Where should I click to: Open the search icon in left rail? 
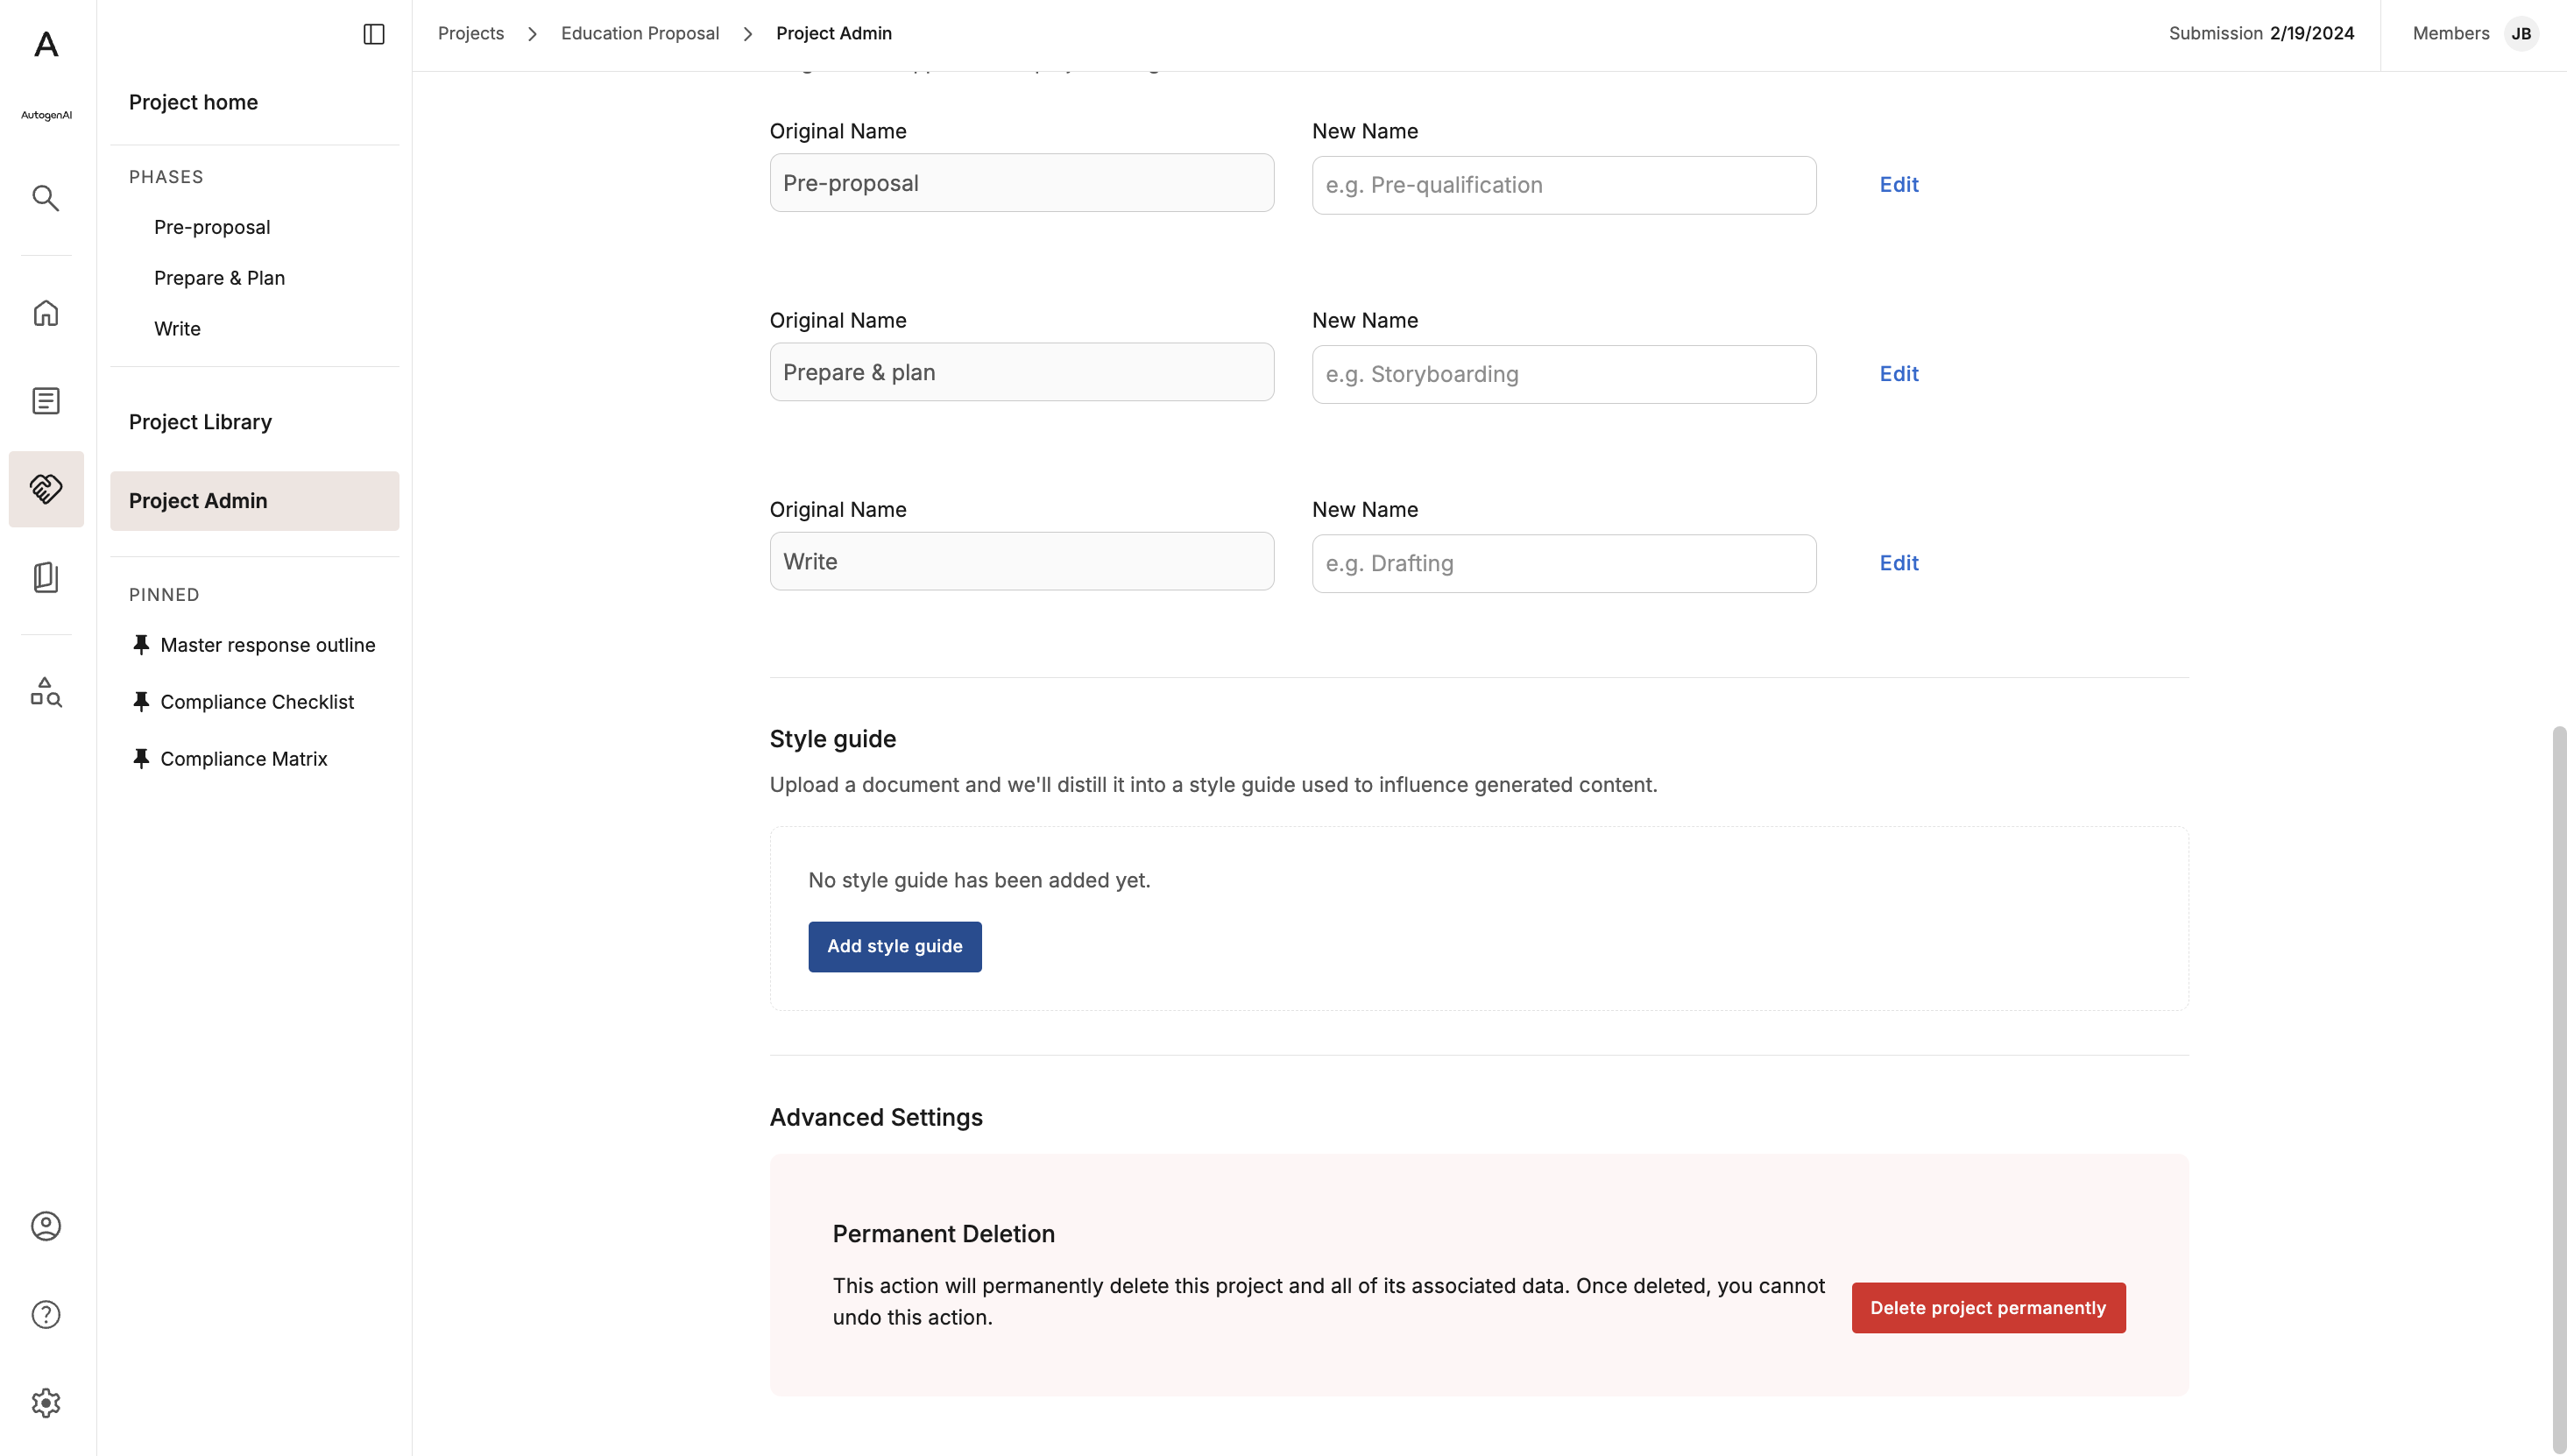[46, 198]
